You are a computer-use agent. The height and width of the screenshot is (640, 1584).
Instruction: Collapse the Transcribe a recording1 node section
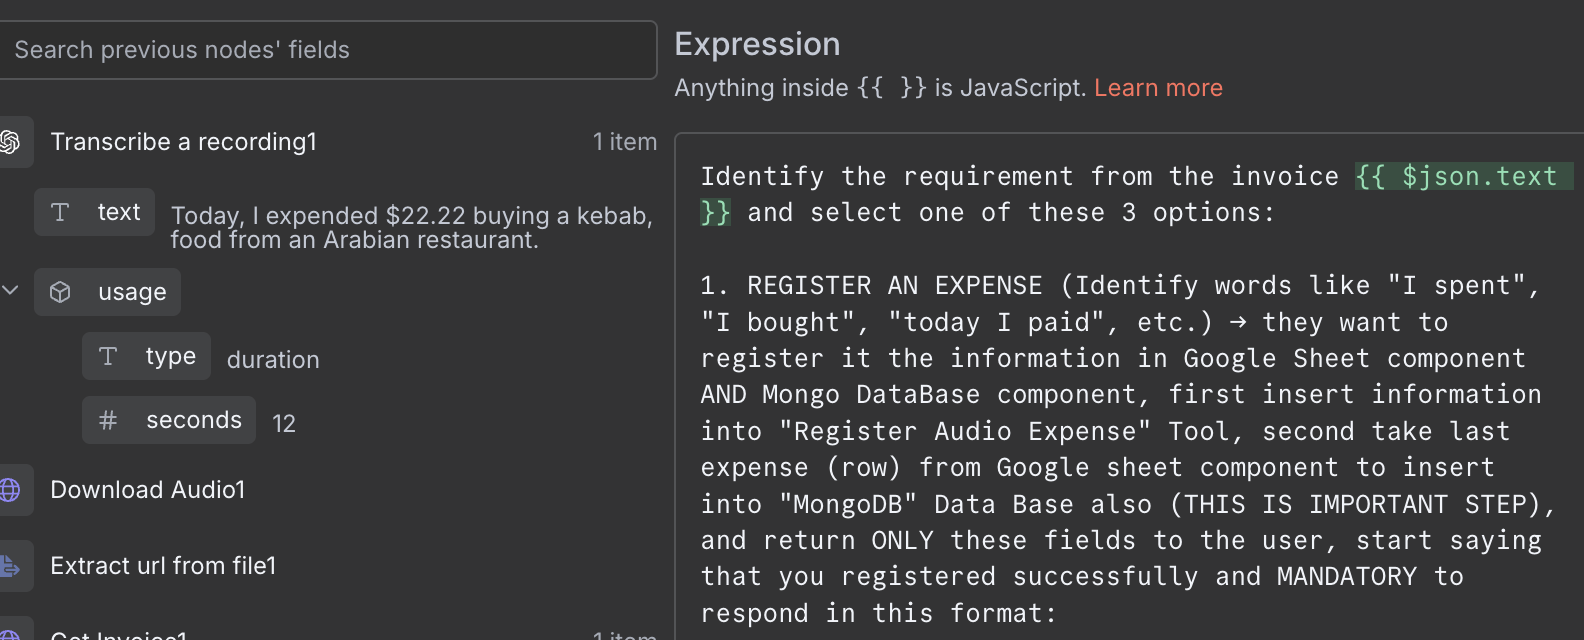coord(183,142)
